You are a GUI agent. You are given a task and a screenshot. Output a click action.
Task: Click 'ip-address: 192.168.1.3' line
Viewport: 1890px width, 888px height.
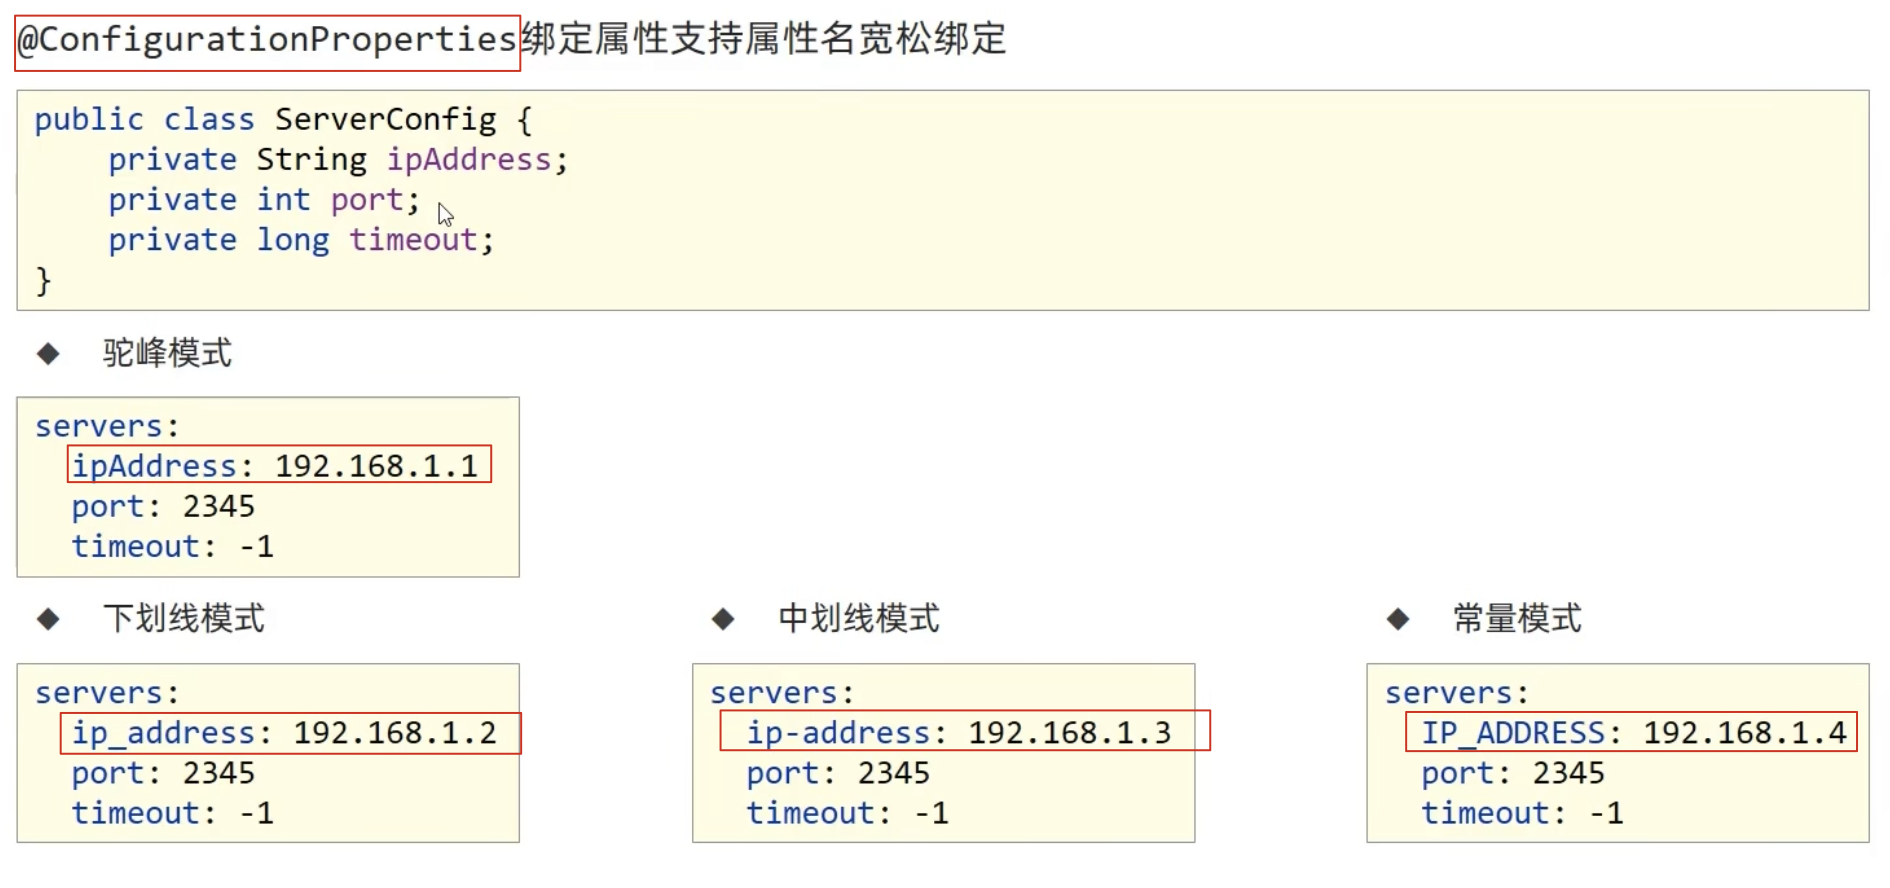[959, 733]
